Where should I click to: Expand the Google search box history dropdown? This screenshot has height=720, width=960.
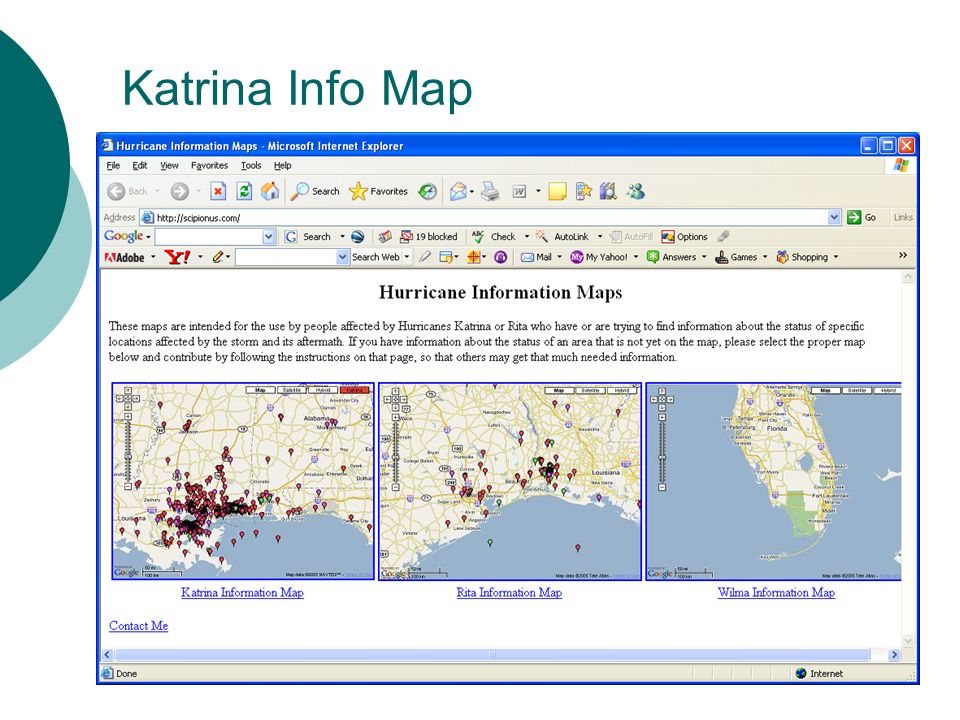click(268, 237)
